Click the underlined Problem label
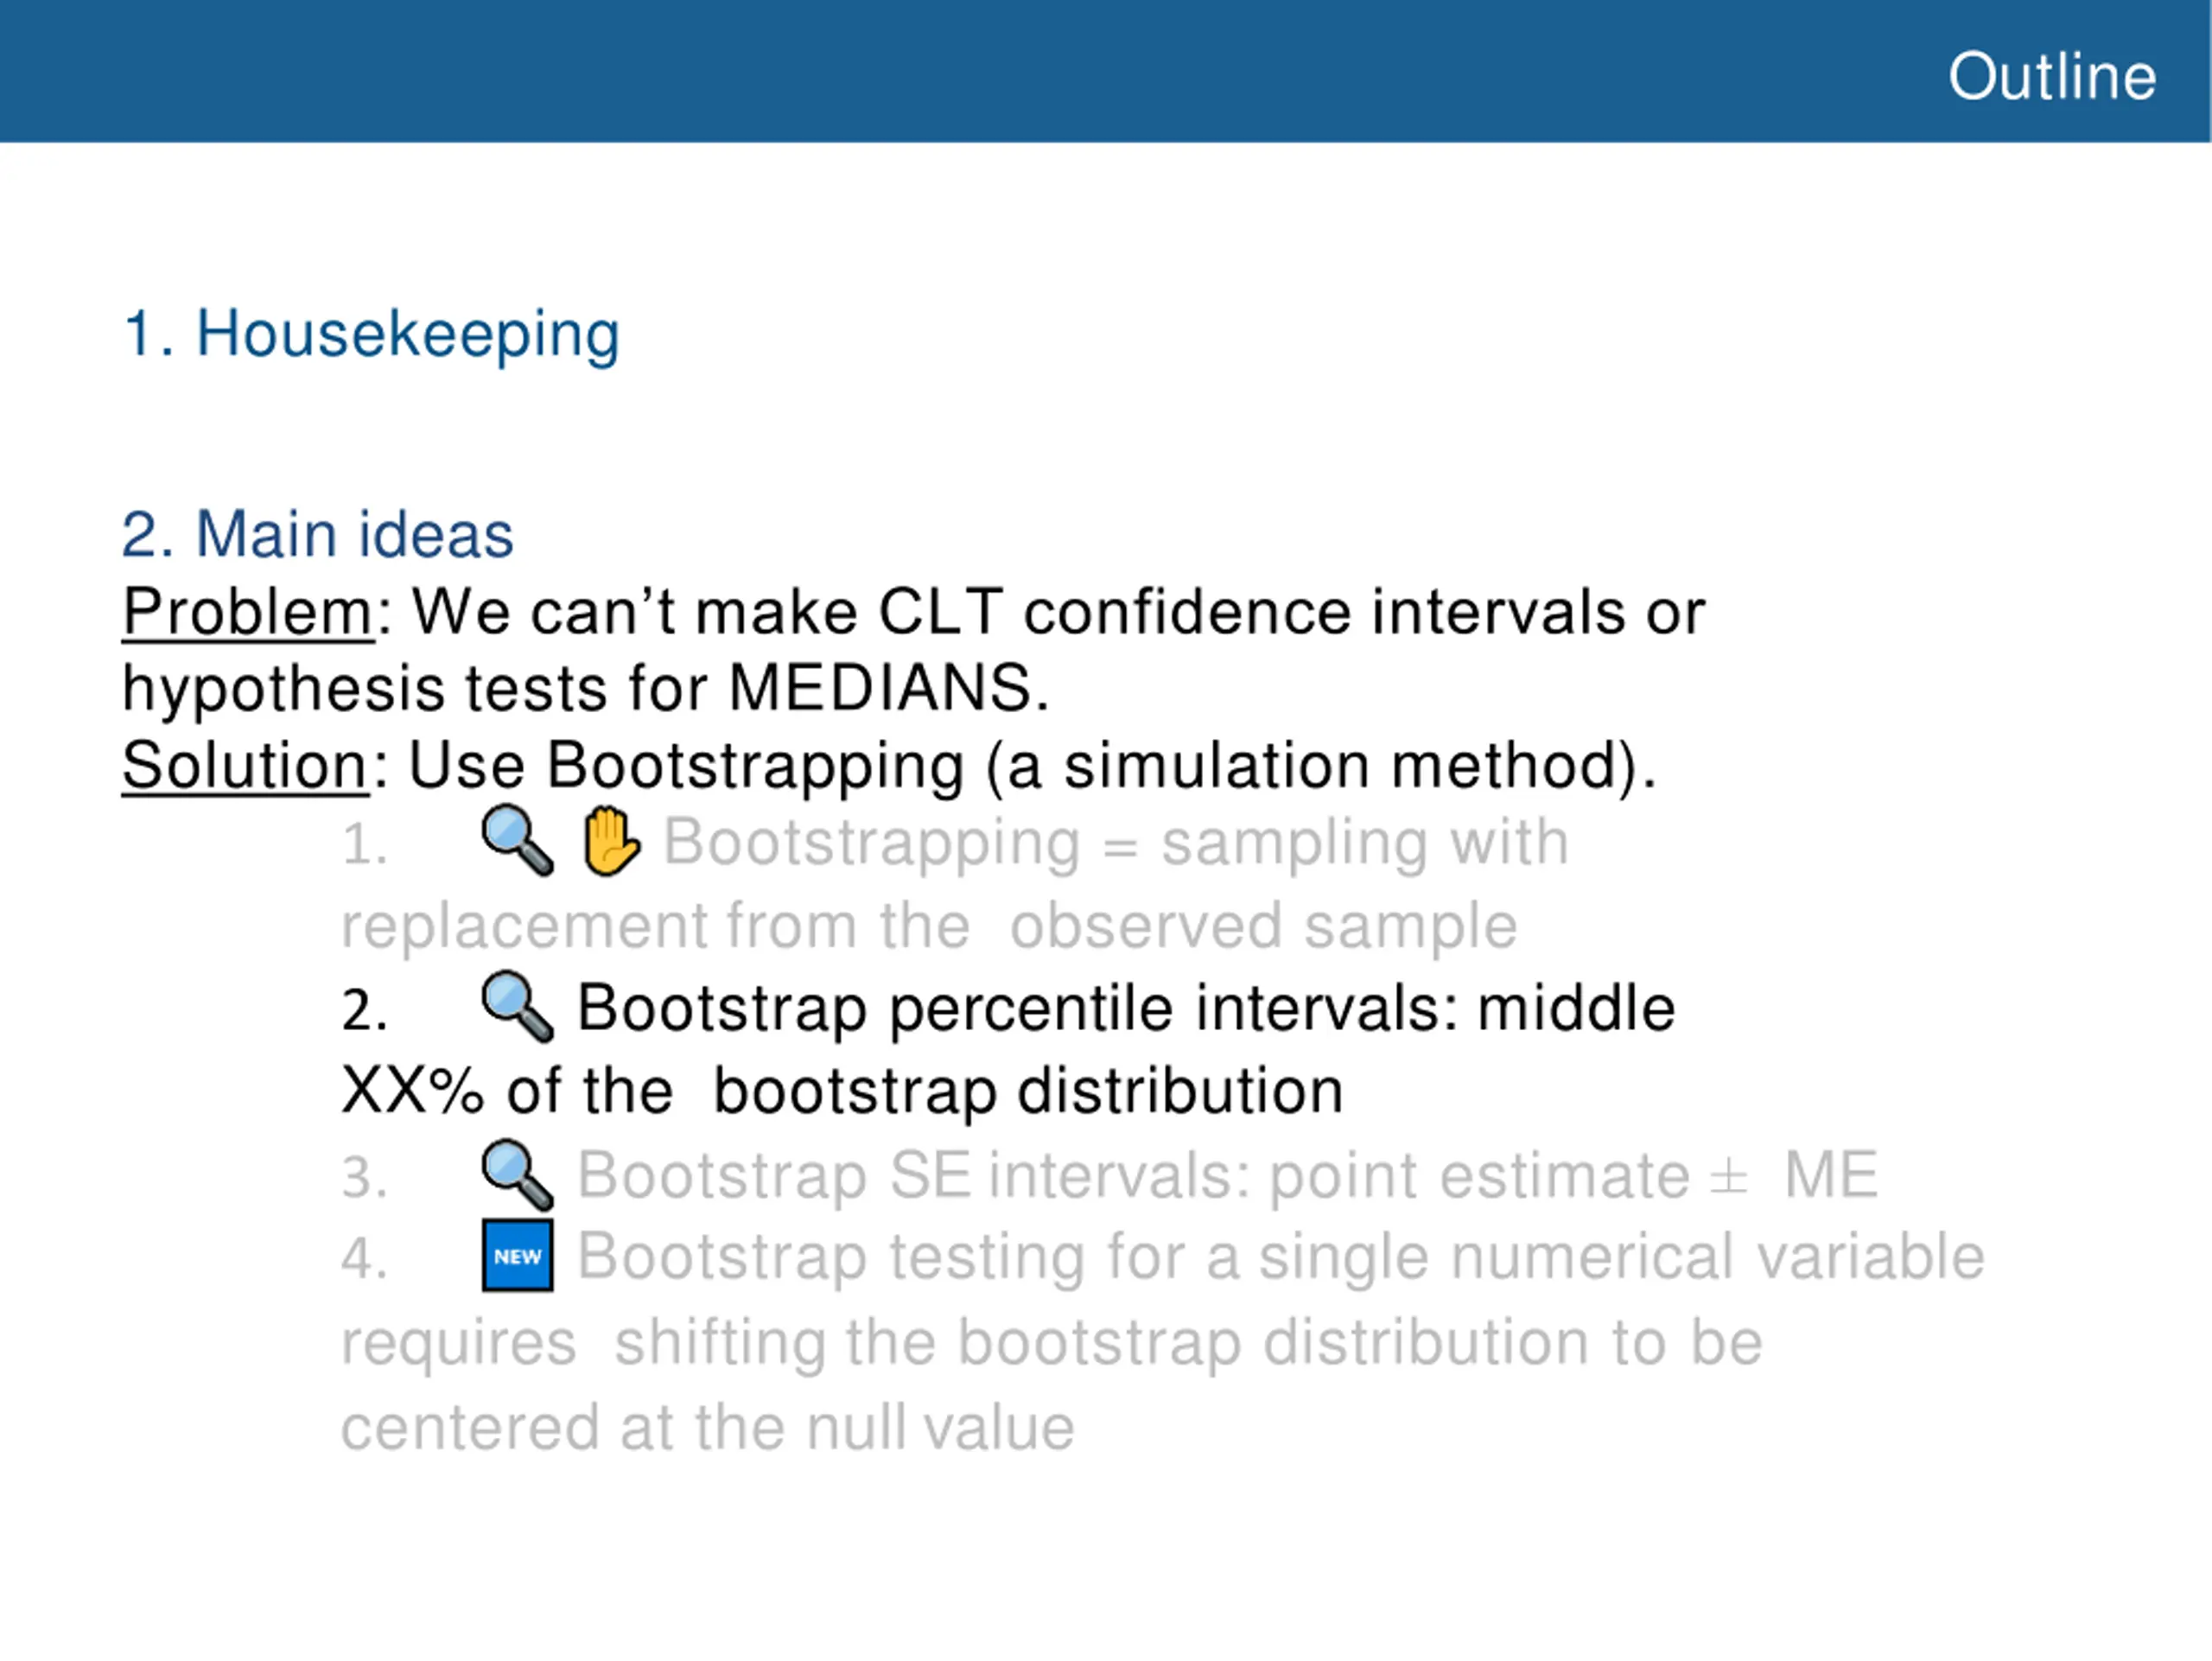2212x1661 pixels. tap(248, 612)
